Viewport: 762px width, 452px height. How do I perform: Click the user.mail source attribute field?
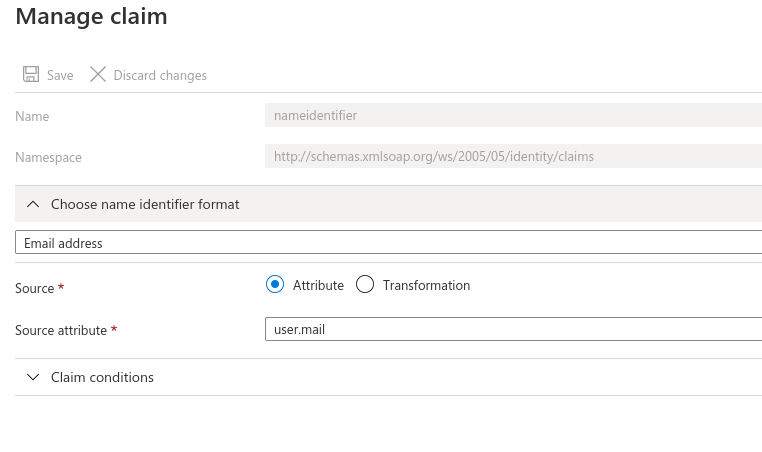pos(512,330)
